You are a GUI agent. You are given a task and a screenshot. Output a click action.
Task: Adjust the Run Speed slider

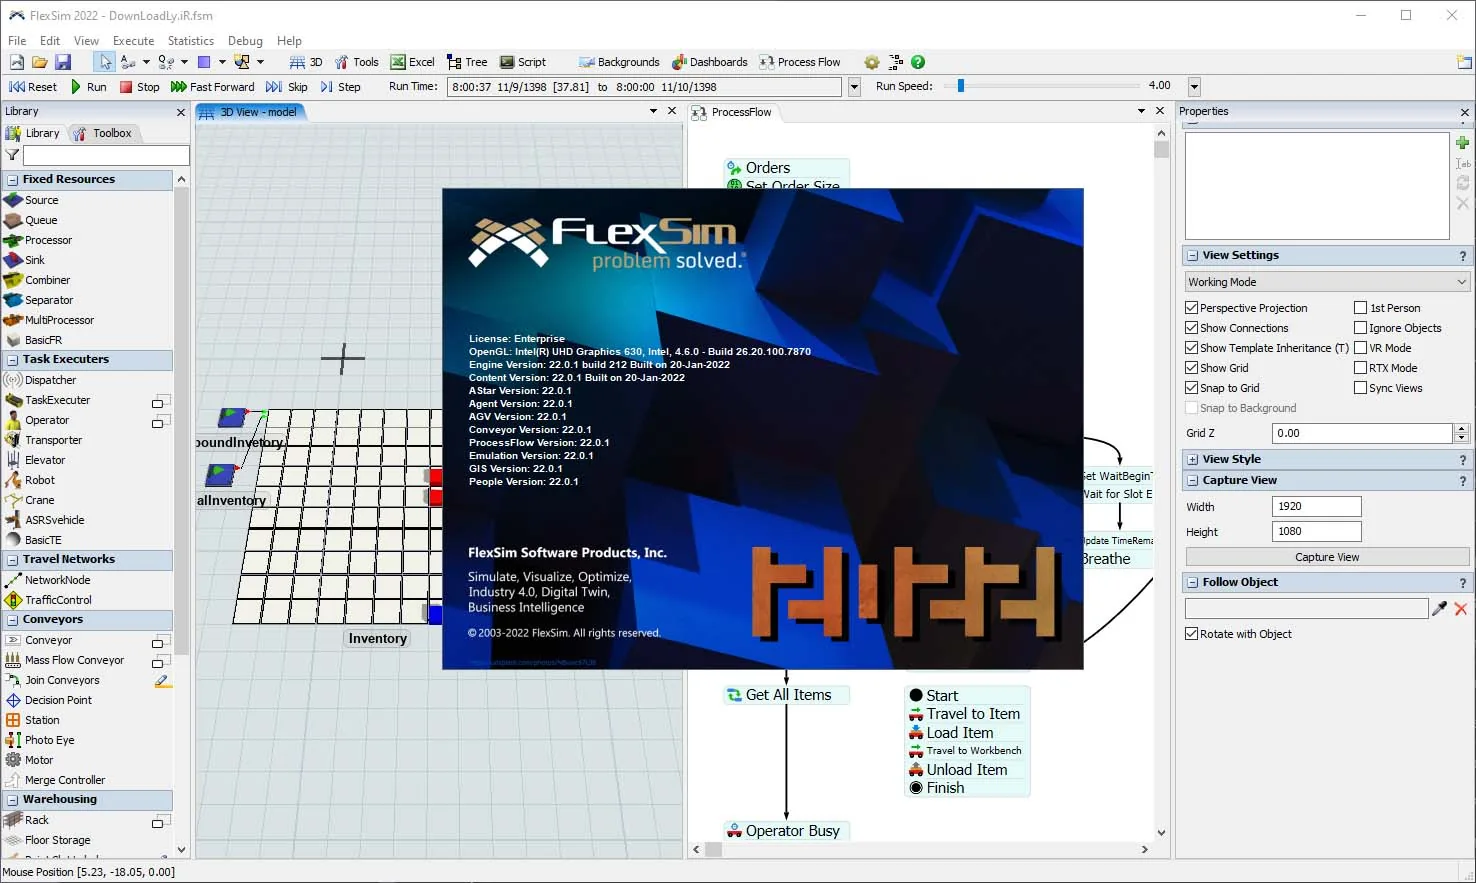(961, 86)
